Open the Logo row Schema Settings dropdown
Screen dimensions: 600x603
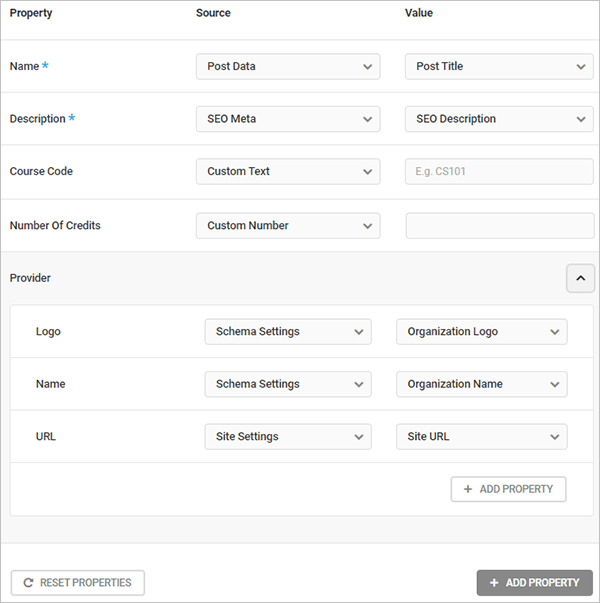[288, 331]
